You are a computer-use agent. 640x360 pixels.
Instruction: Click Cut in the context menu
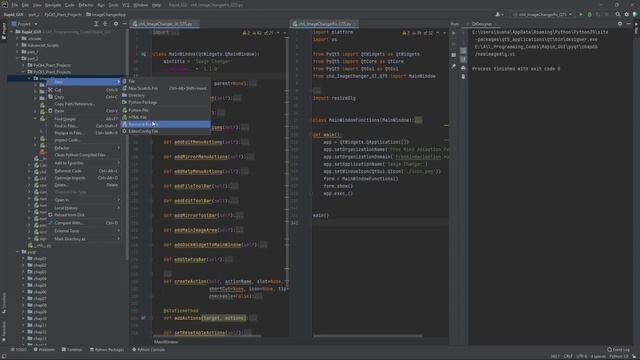pyautogui.click(x=83, y=90)
